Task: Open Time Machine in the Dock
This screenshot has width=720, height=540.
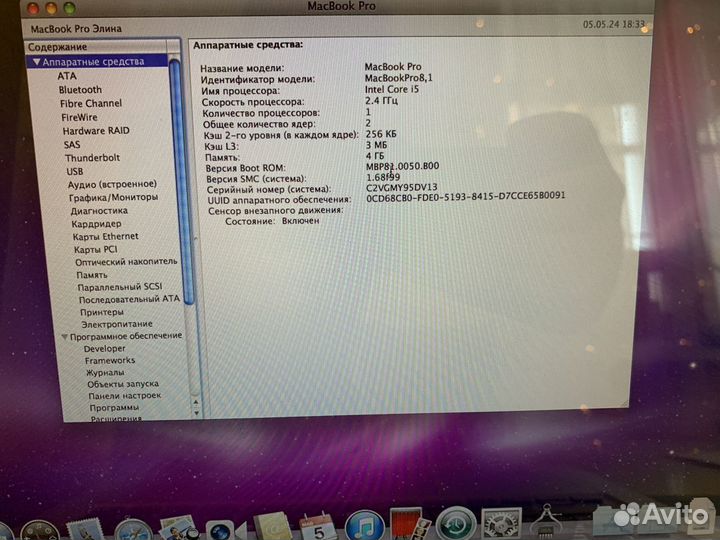Action: click(456, 523)
